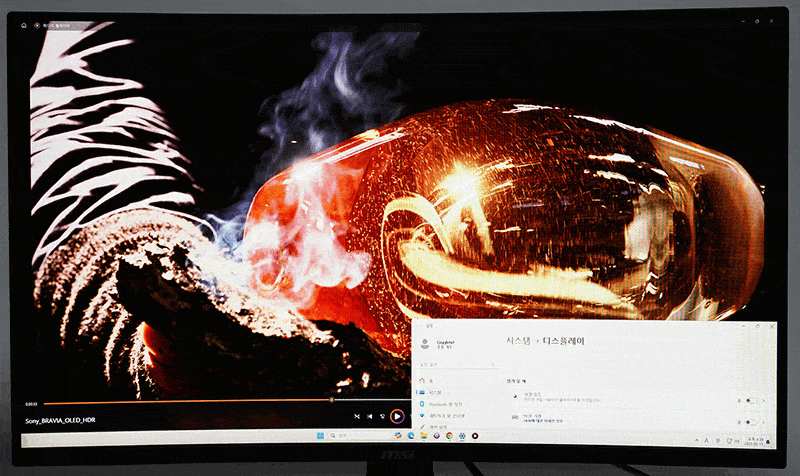The height and width of the screenshot is (476, 800).
Task: Open the notification bell in tray
Action: click(x=769, y=442)
